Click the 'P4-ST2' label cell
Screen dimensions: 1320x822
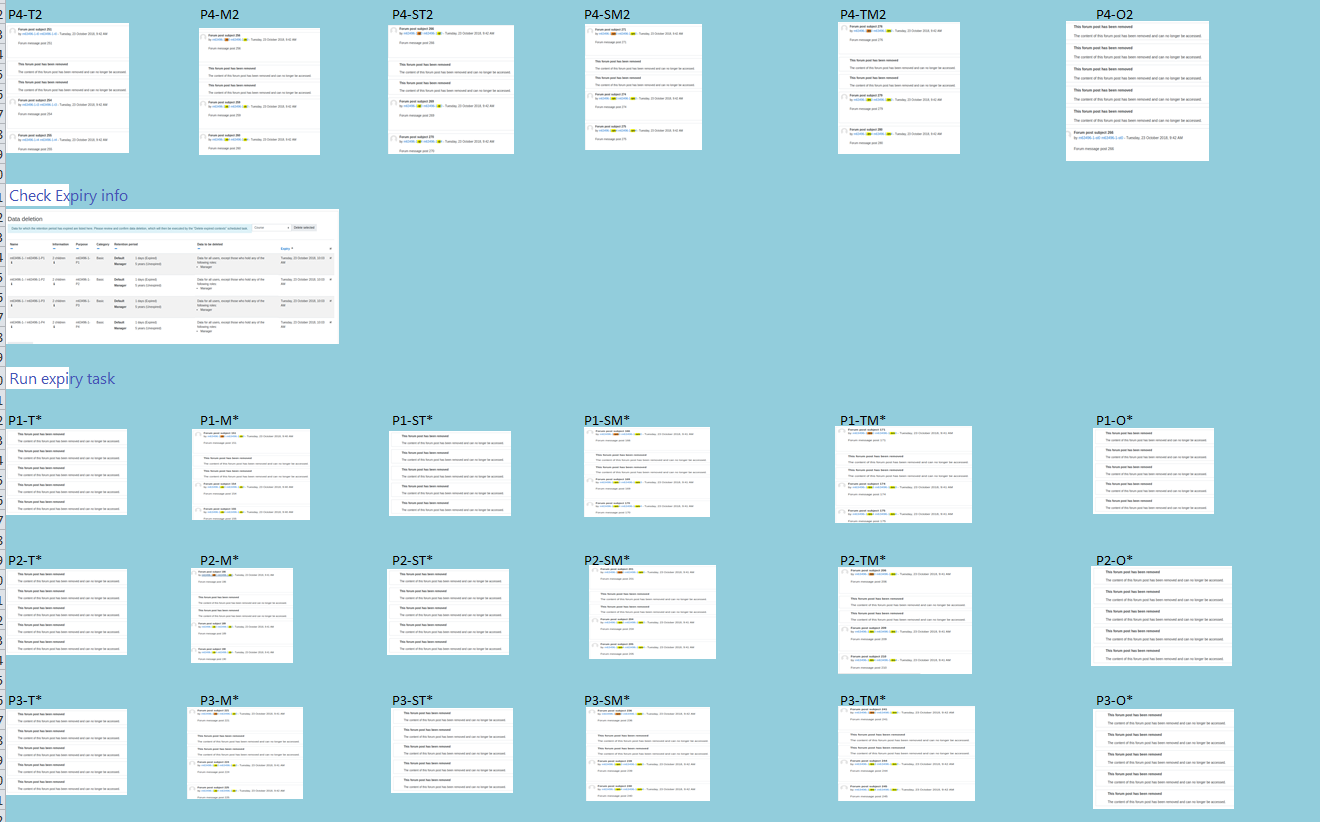tap(412, 14)
